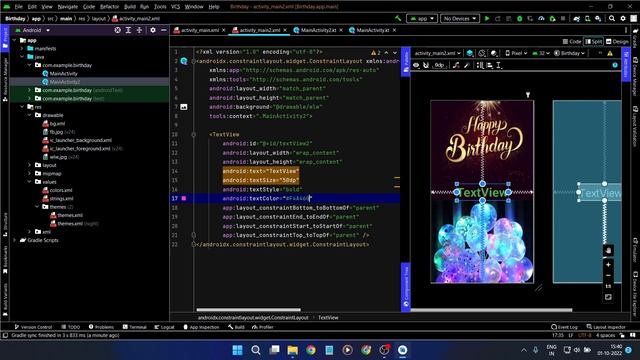Open Layout Inspector in bottom bar
Viewport: 640px width, 360px height.
click(606, 327)
